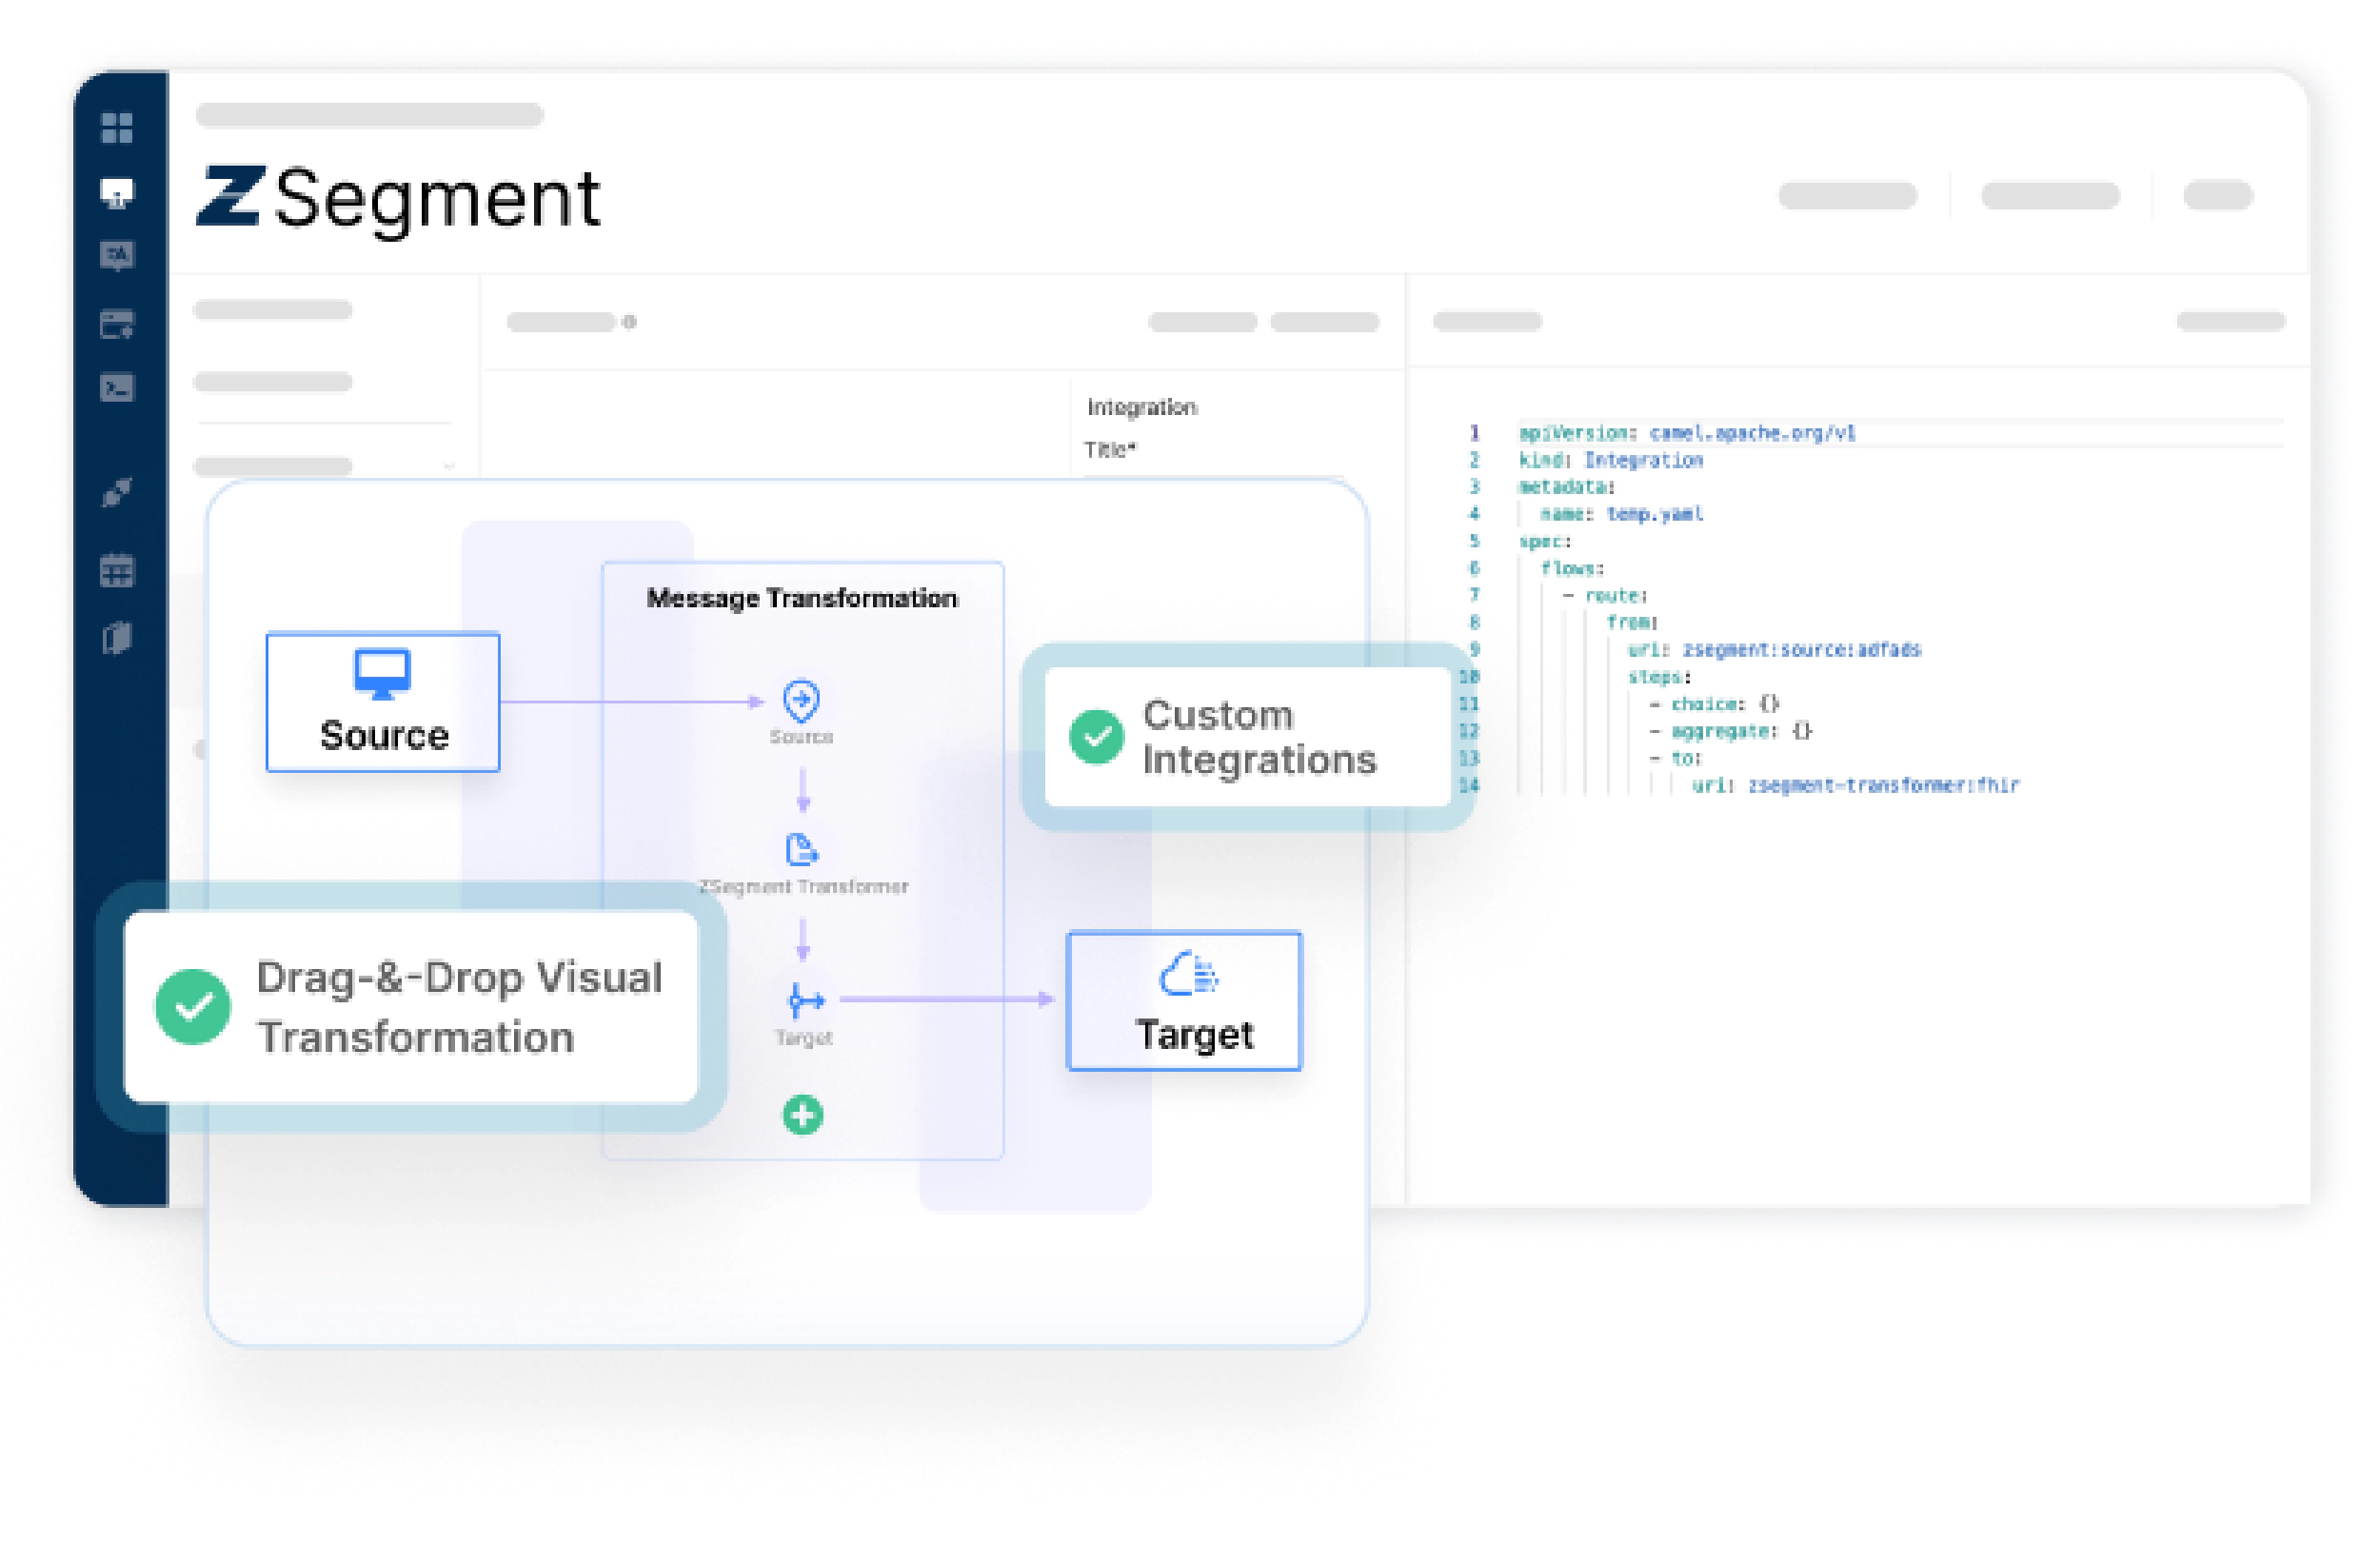2380x1543 pixels.
Task: Click code line - choice: {}
Action: point(1714,704)
